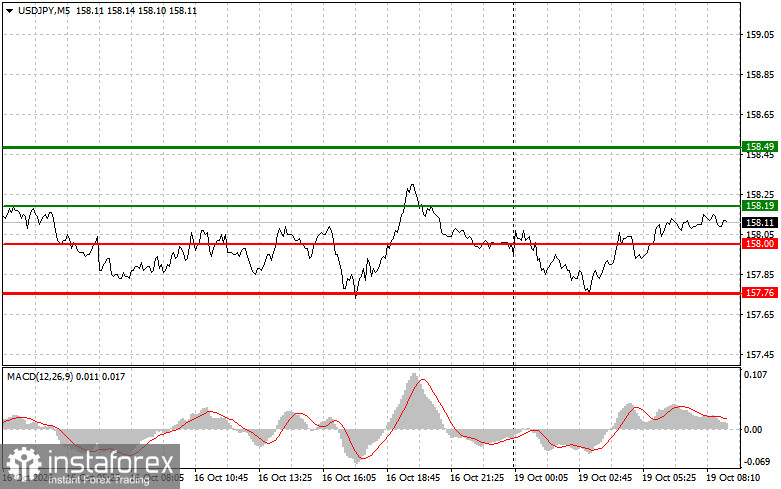Click the thick red horizontal line at 157.76
781x489 pixels.
372,293
